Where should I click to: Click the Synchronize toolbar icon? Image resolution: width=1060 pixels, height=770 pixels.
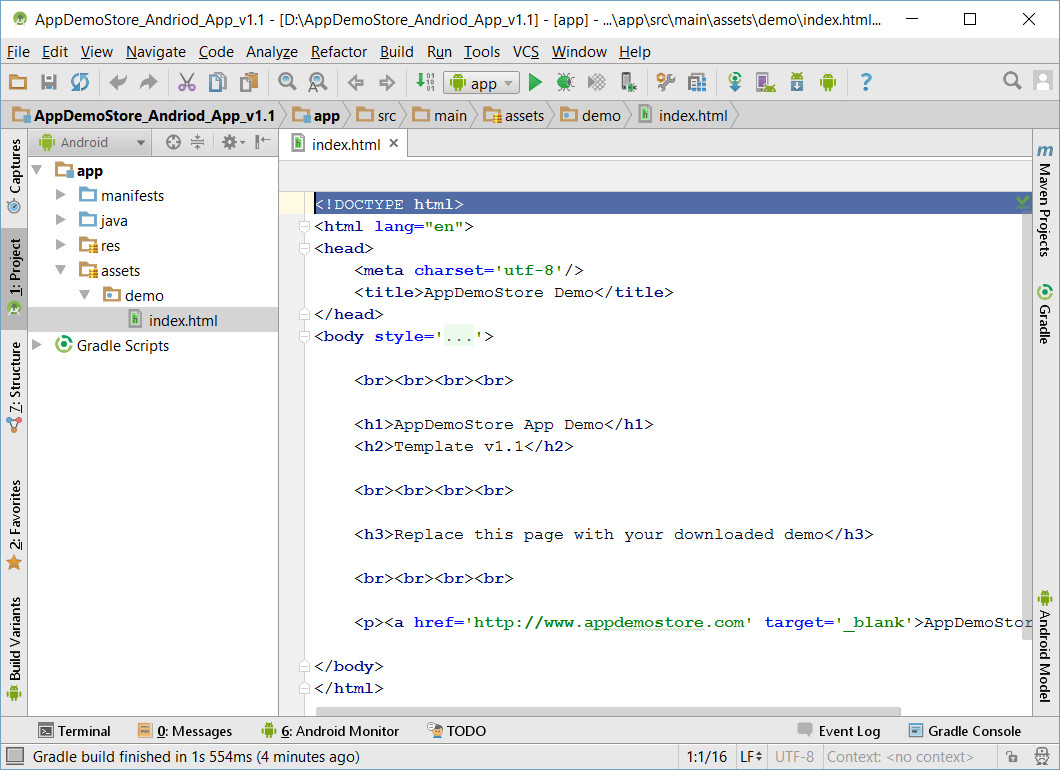(x=80, y=82)
